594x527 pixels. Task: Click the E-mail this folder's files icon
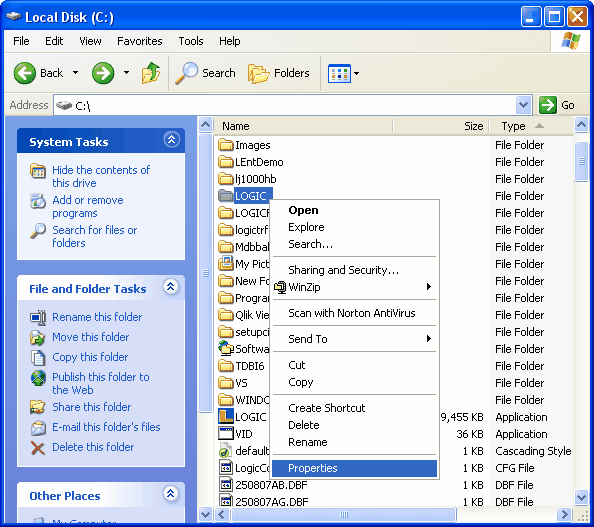[x=38, y=427]
